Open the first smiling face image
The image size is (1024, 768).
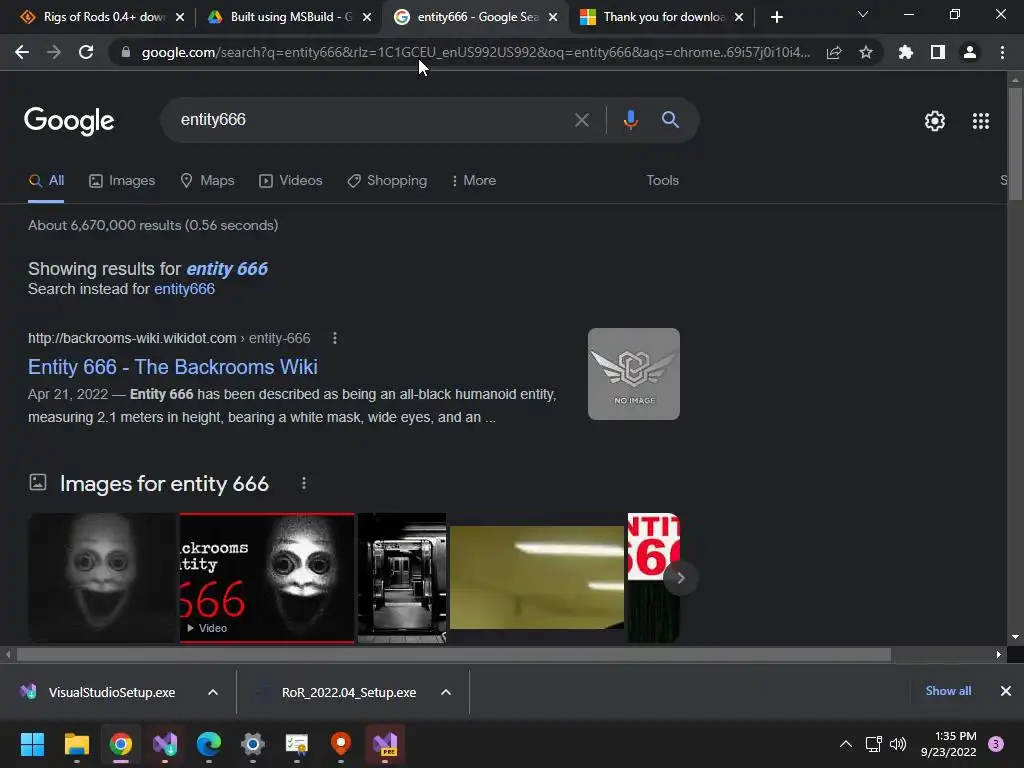[x=103, y=578]
